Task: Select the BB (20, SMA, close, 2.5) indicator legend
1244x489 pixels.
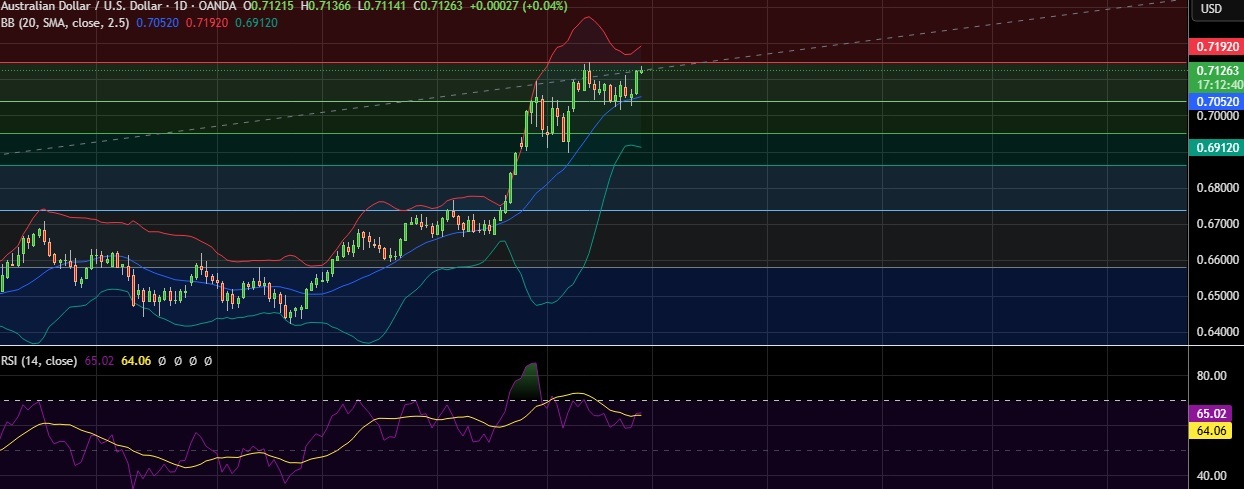Action: pos(65,21)
